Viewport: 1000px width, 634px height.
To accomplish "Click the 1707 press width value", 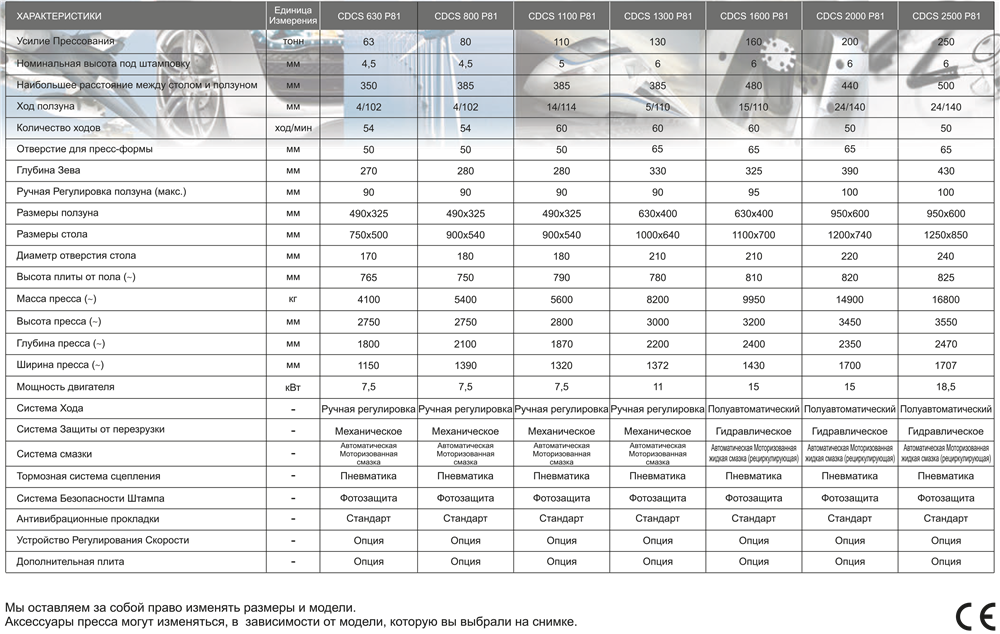I will [x=946, y=365].
